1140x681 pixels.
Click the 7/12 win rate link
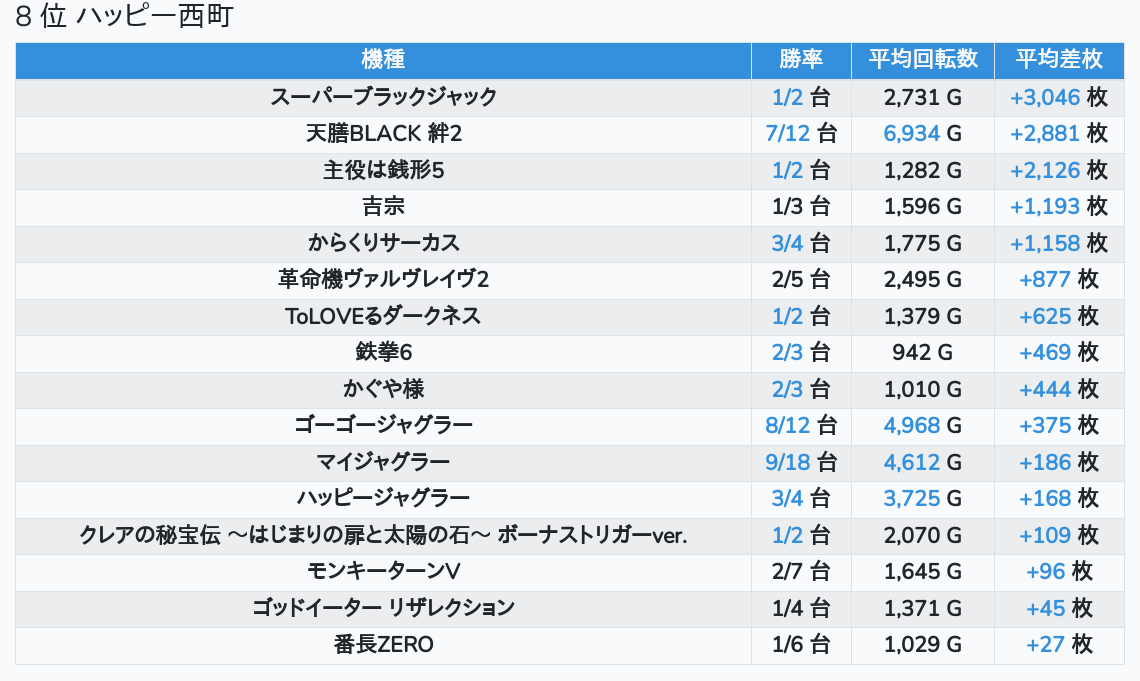point(787,134)
